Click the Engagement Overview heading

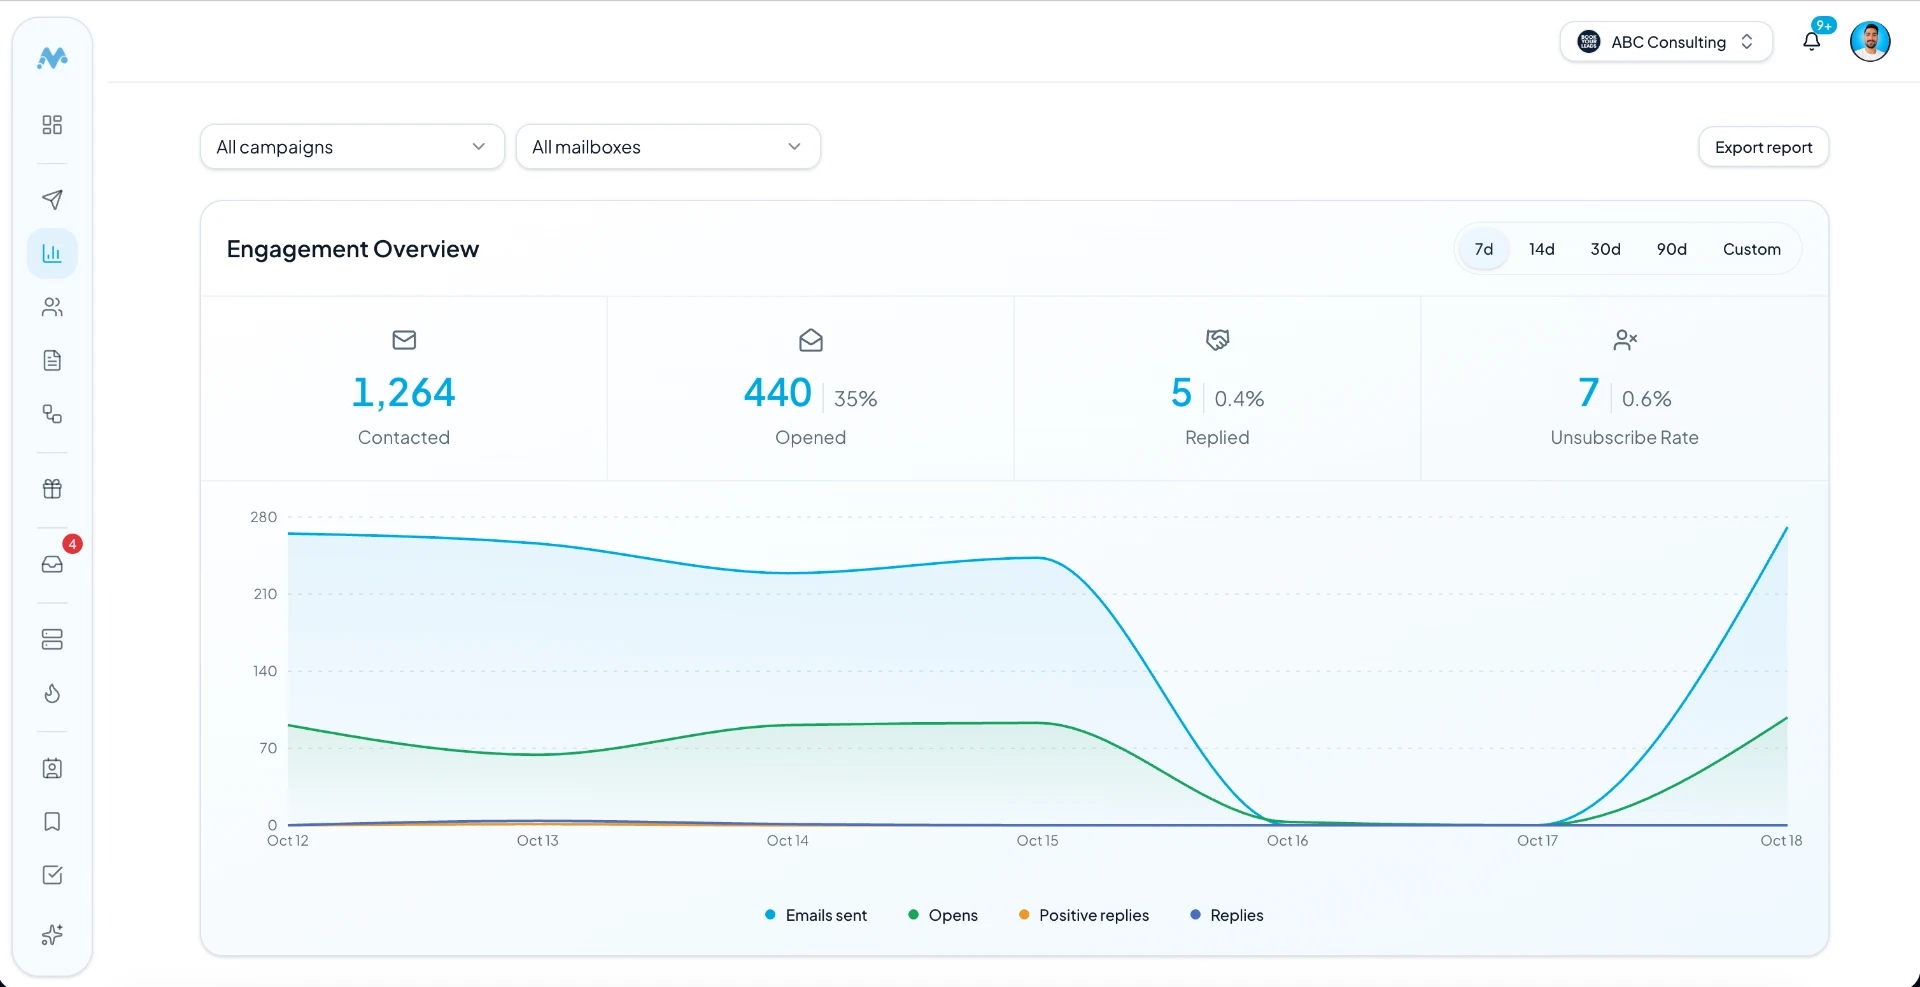click(x=353, y=249)
